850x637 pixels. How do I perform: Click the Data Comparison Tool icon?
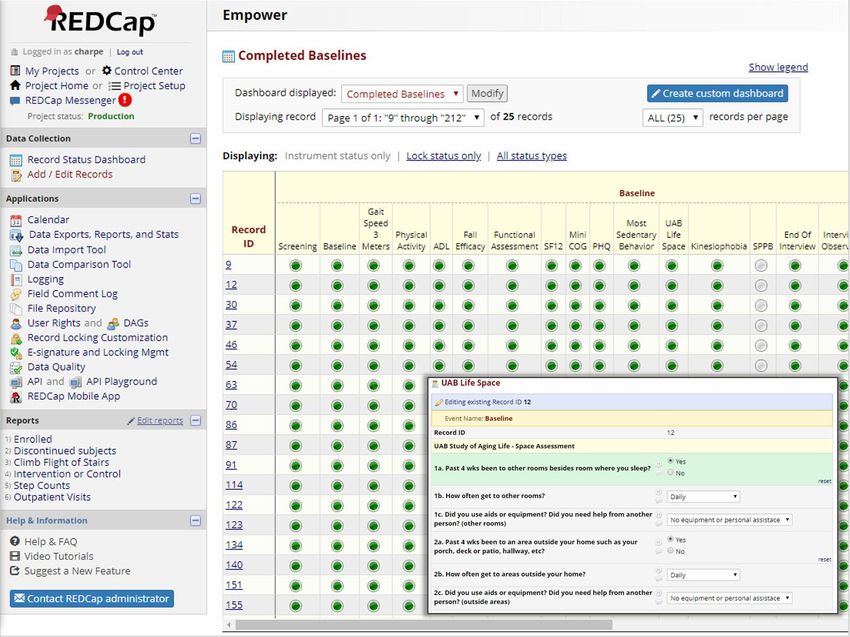click(16, 265)
